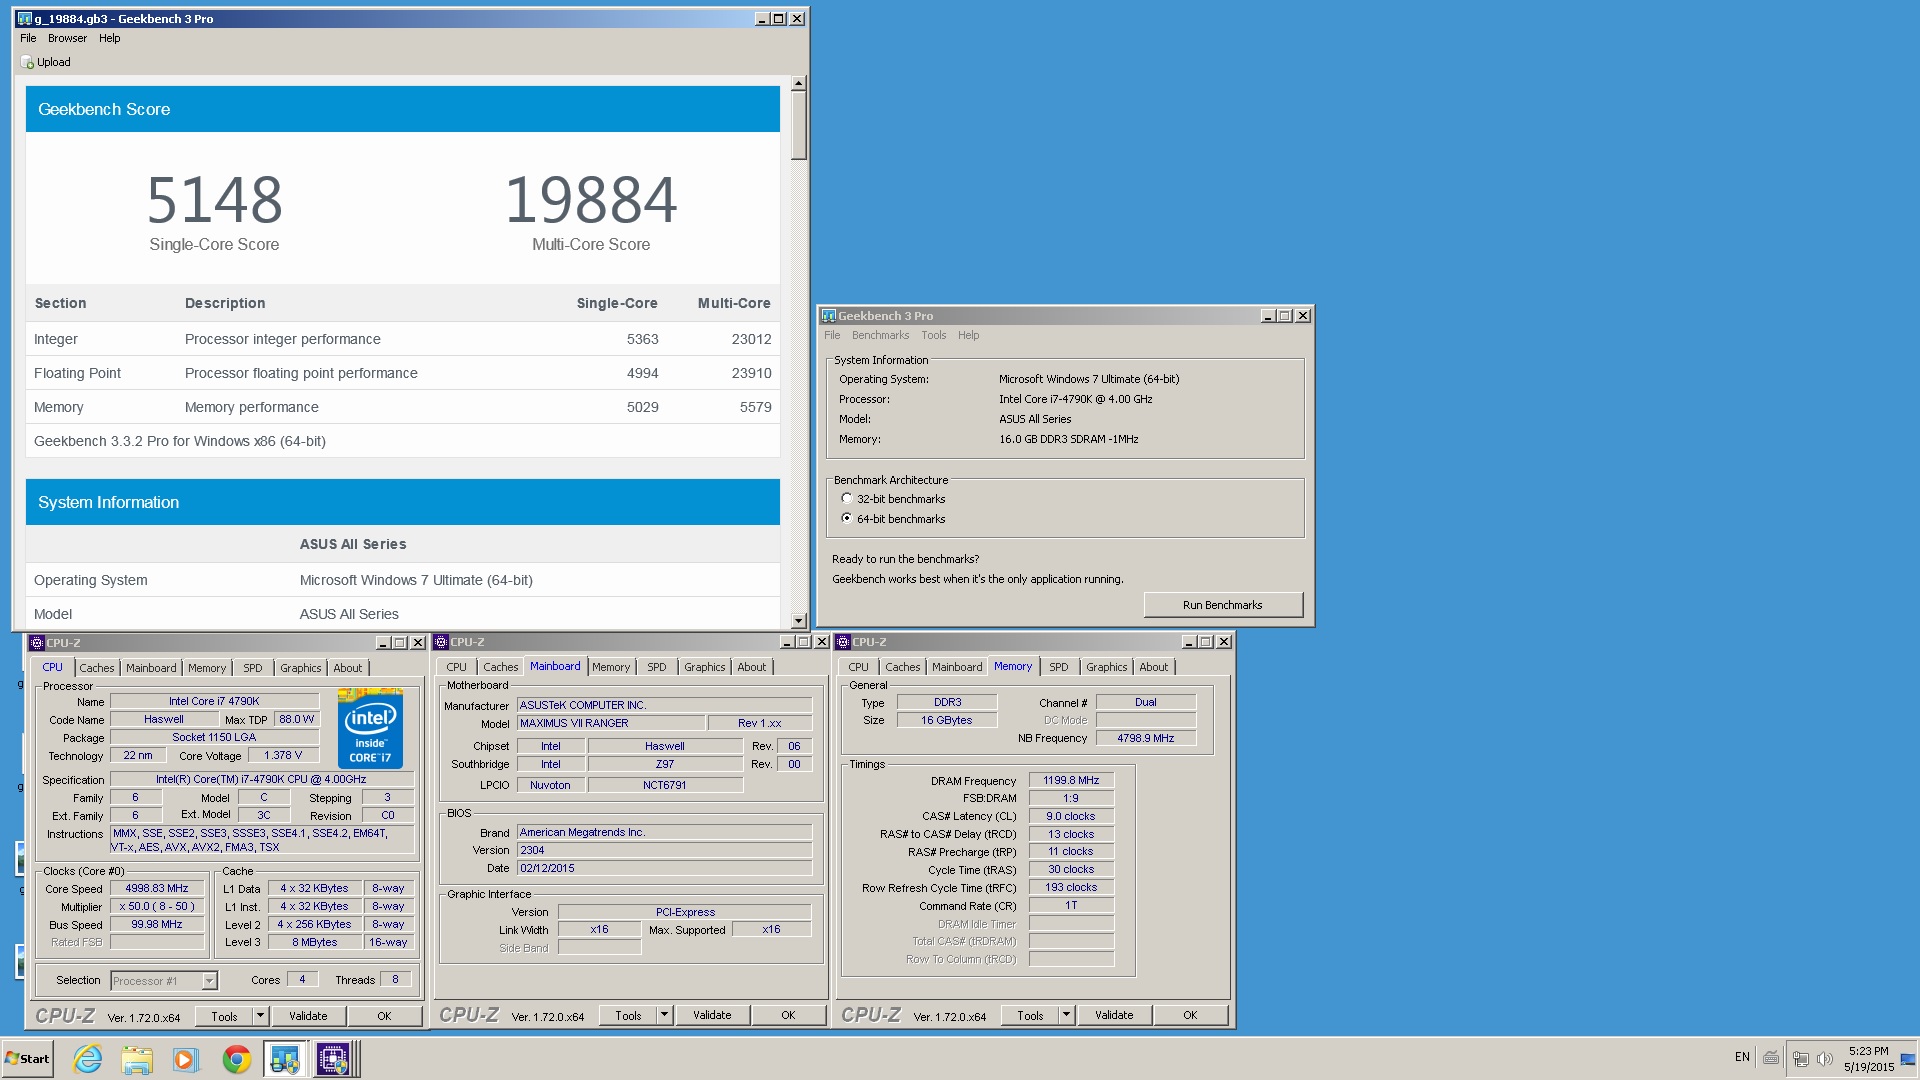
Task: Switch to SPD tab in Memory CPU-Z window
Action: tap(1059, 667)
